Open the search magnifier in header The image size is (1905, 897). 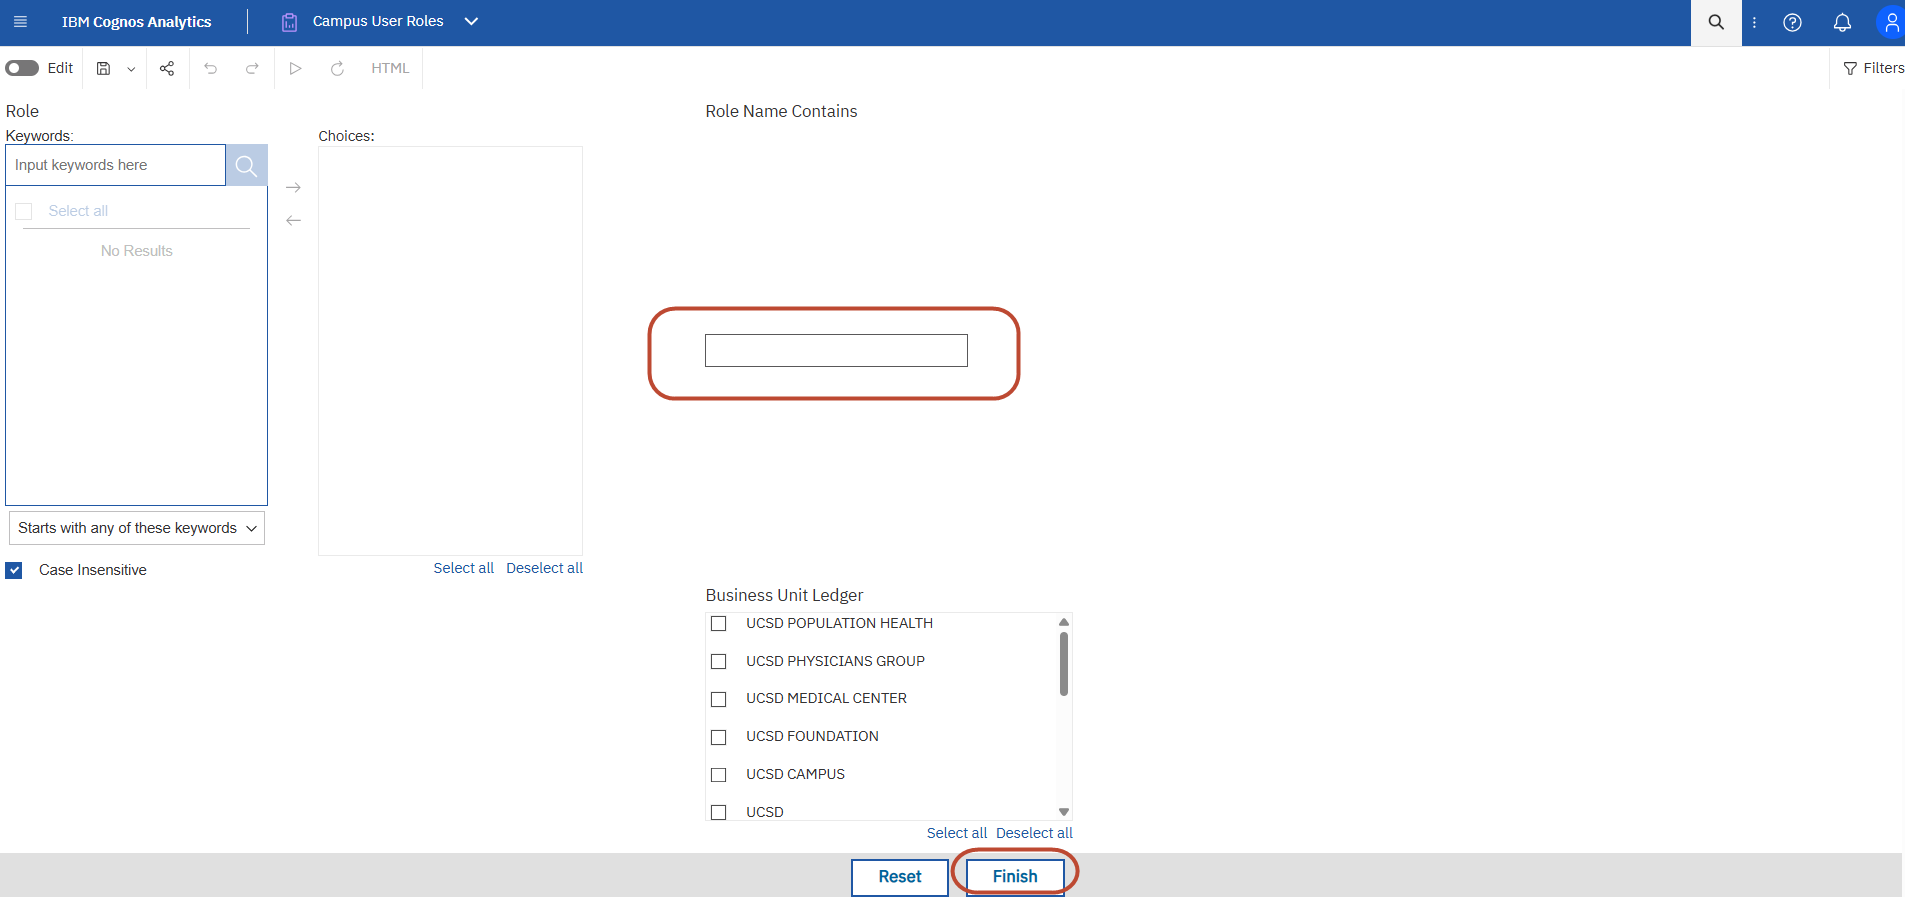pos(1716,22)
